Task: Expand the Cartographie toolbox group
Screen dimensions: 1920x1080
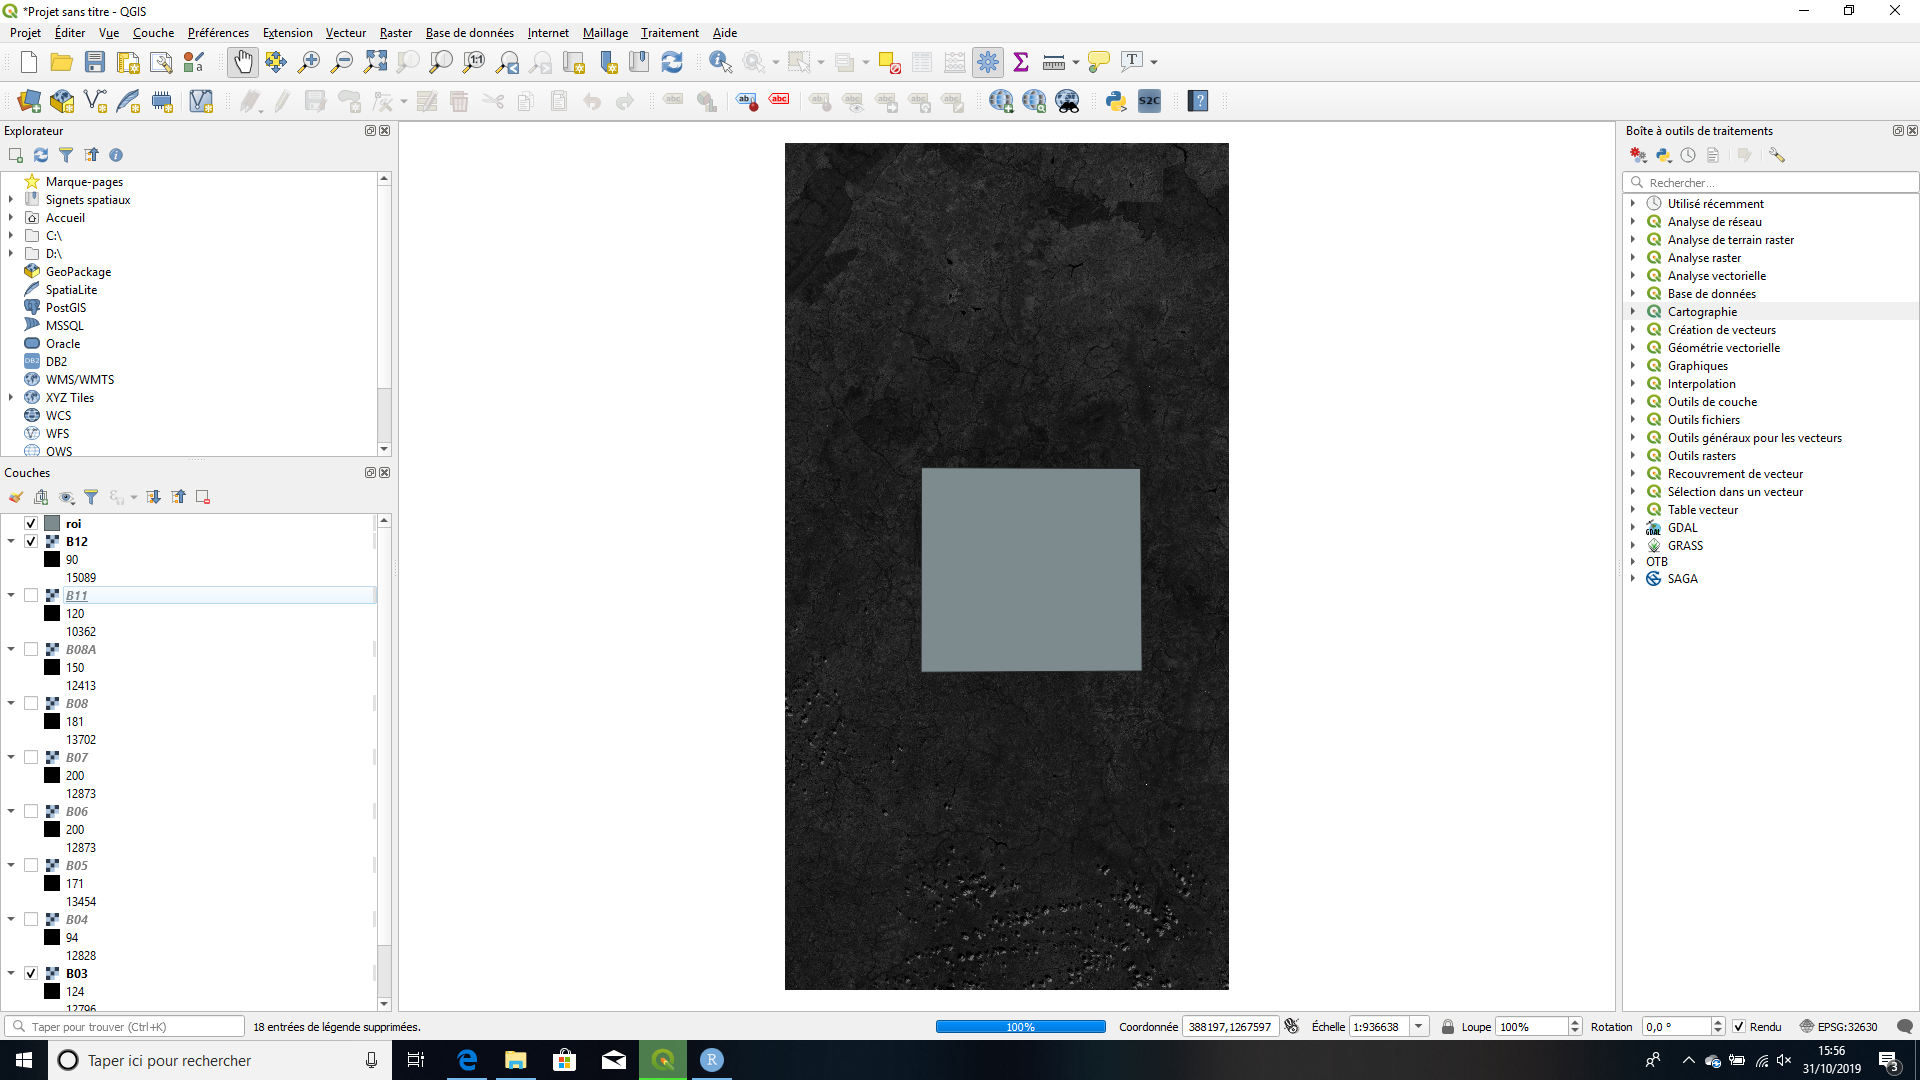Action: pos(1633,312)
